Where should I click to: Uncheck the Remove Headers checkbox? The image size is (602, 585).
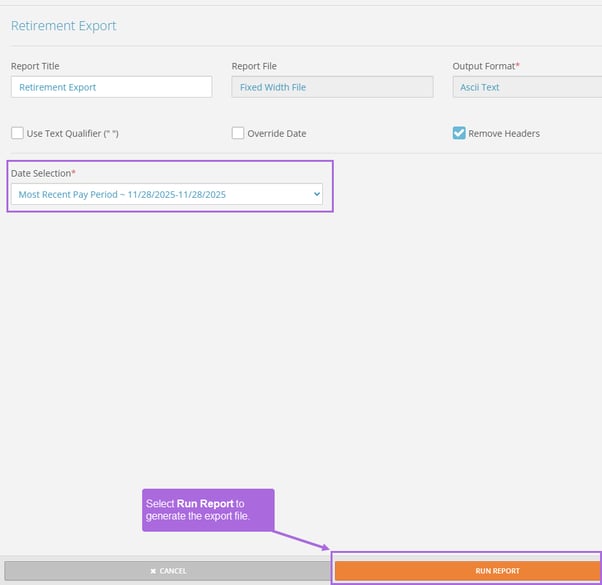(459, 133)
